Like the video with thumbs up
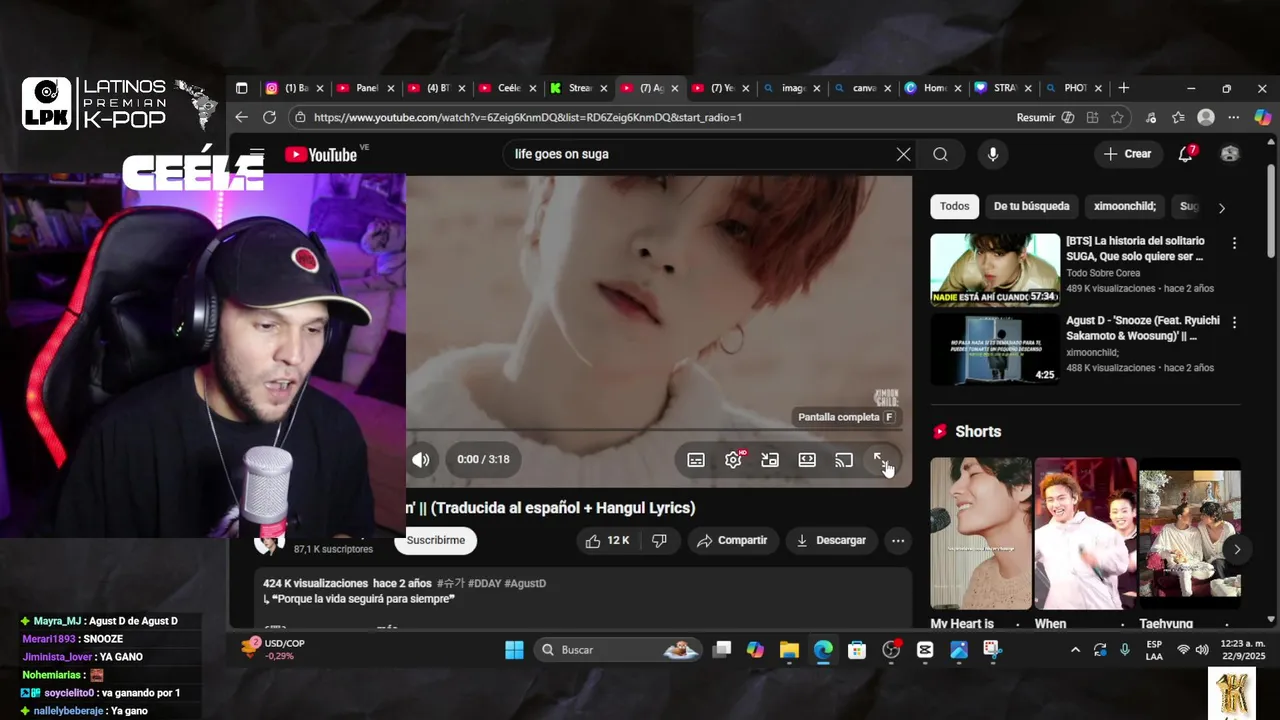 tap(607, 540)
